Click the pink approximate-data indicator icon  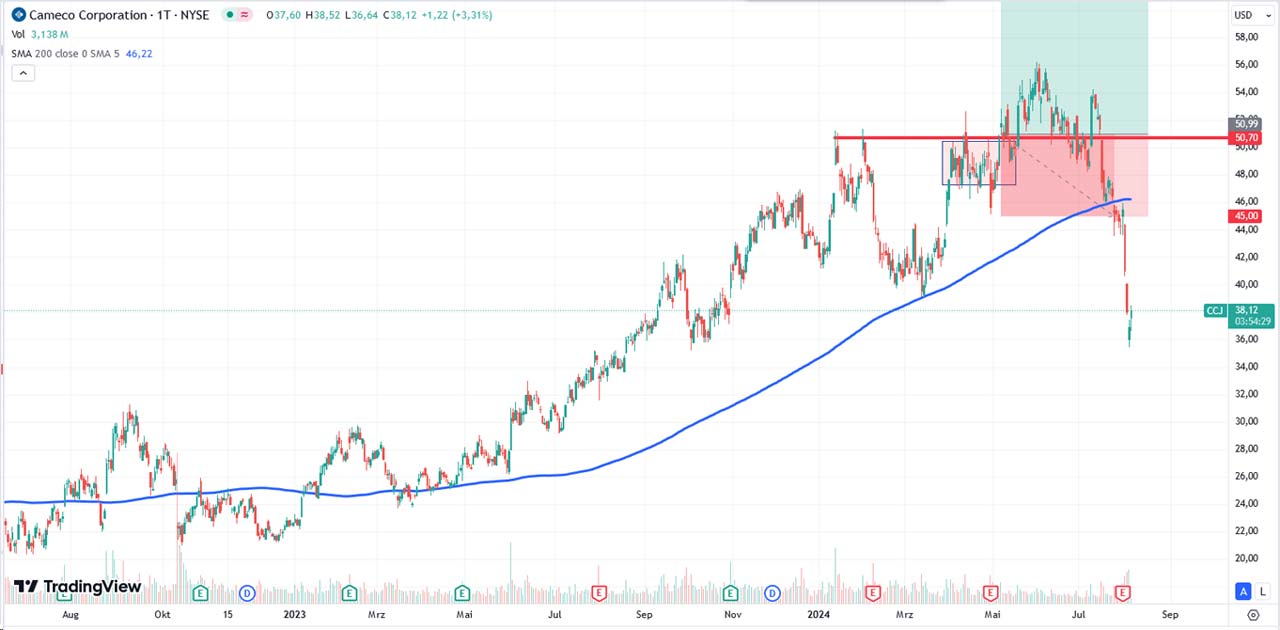[x=245, y=15]
